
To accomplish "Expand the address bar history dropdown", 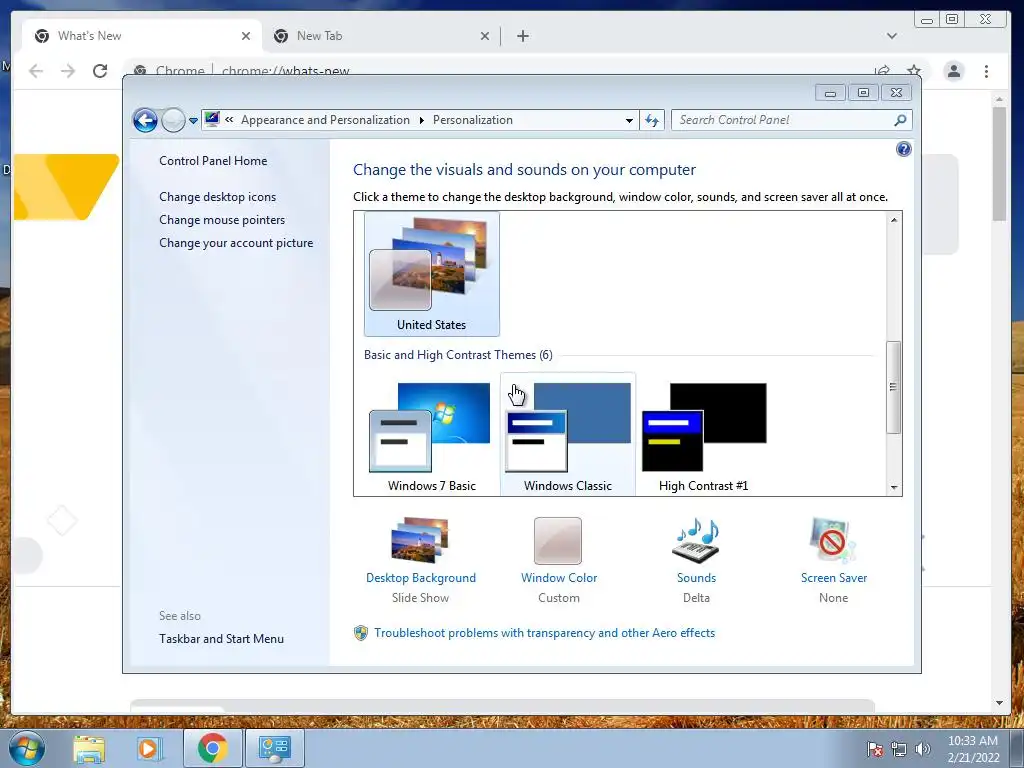I will pyautogui.click(x=629, y=121).
